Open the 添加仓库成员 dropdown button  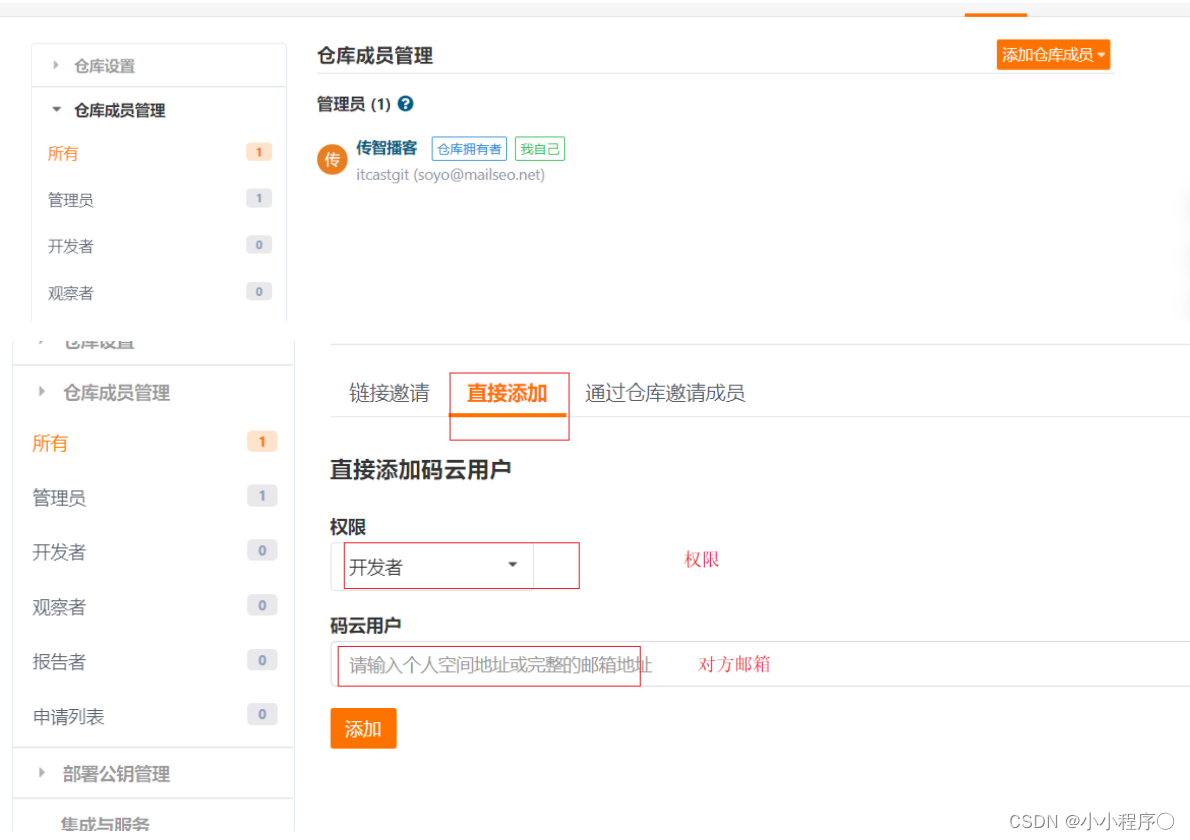[x=1053, y=55]
